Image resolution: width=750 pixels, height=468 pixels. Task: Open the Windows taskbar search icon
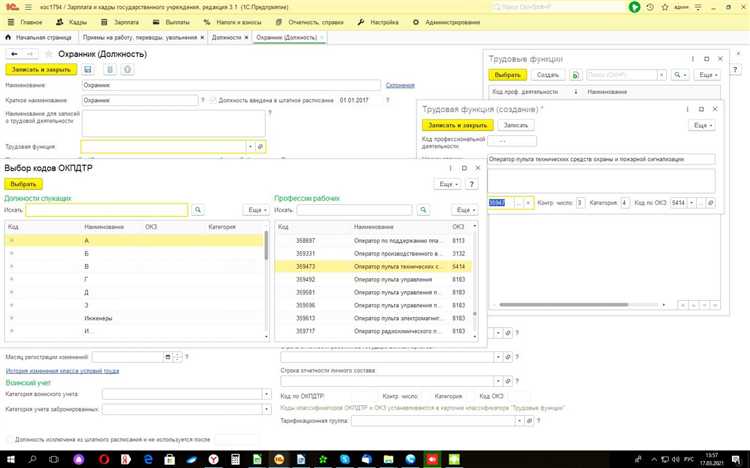point(33,459)
